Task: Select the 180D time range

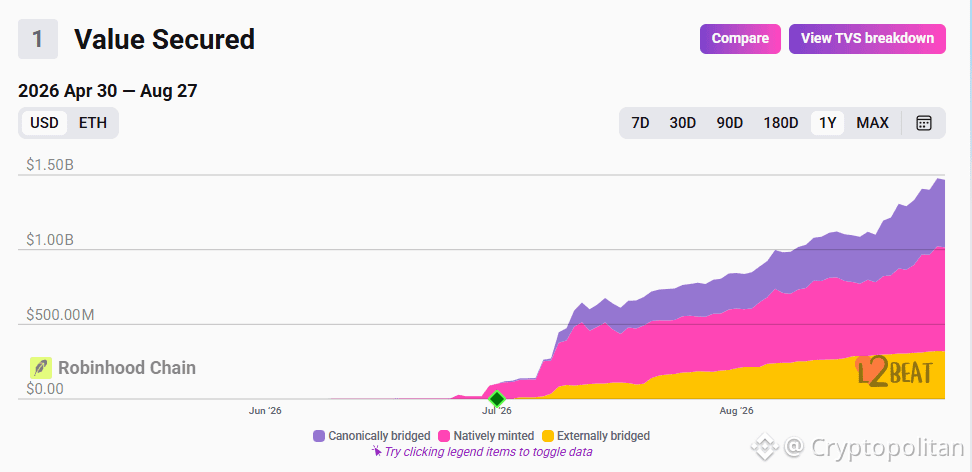Action: point(780,123)
